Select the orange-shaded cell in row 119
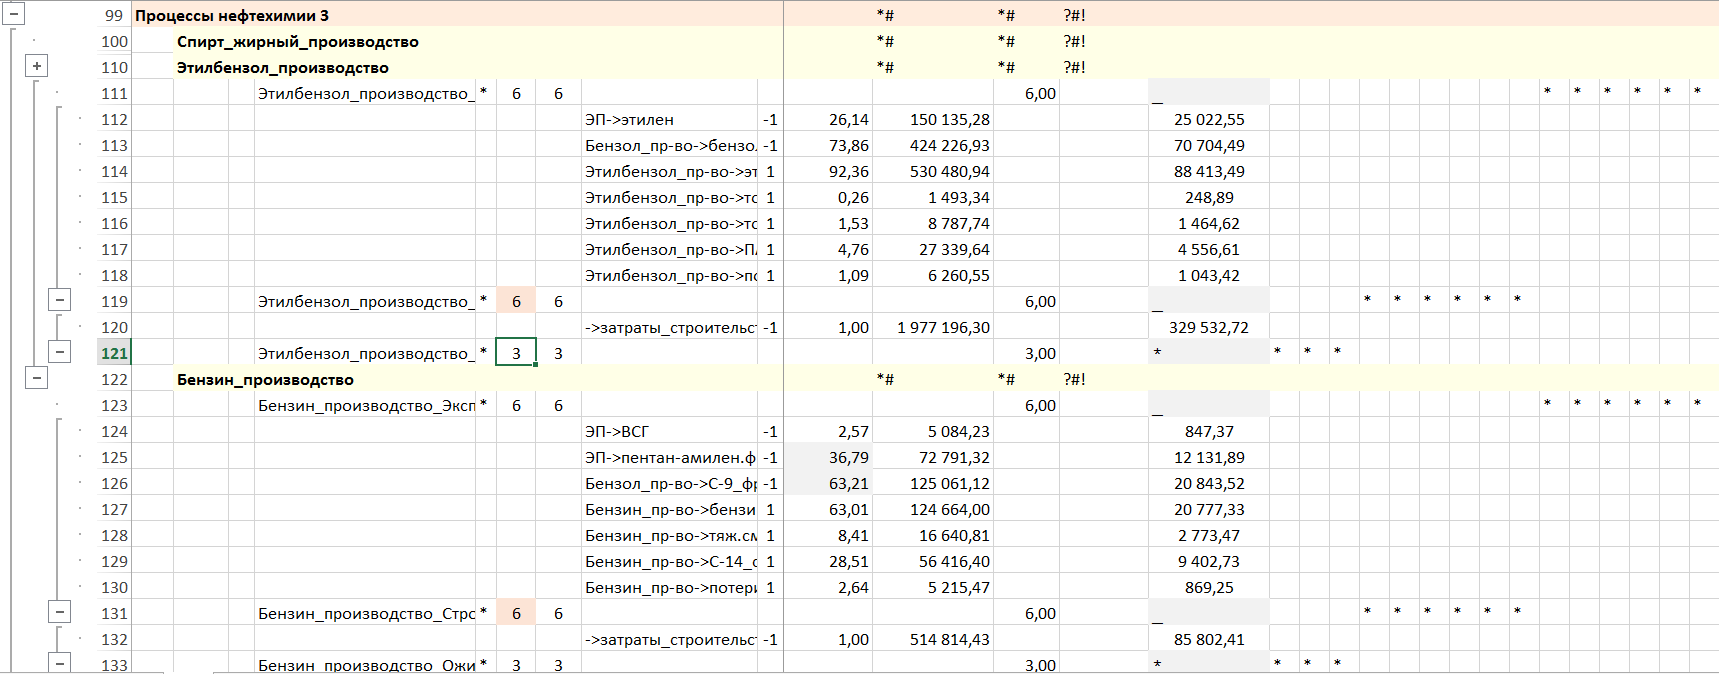Image resolution: width=1719 pixels, height=674 pixels. click(516, 301)
